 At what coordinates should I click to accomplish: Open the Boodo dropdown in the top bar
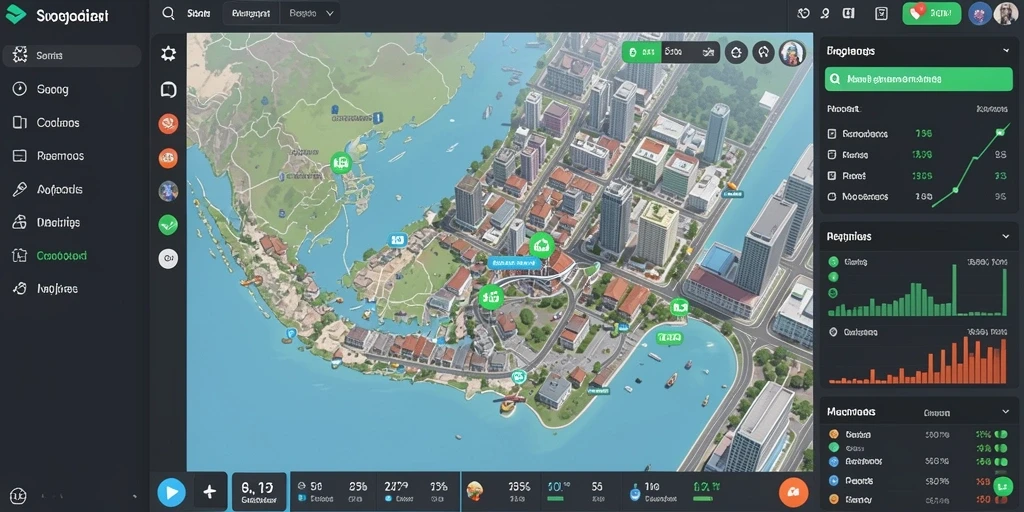[311, 13]
